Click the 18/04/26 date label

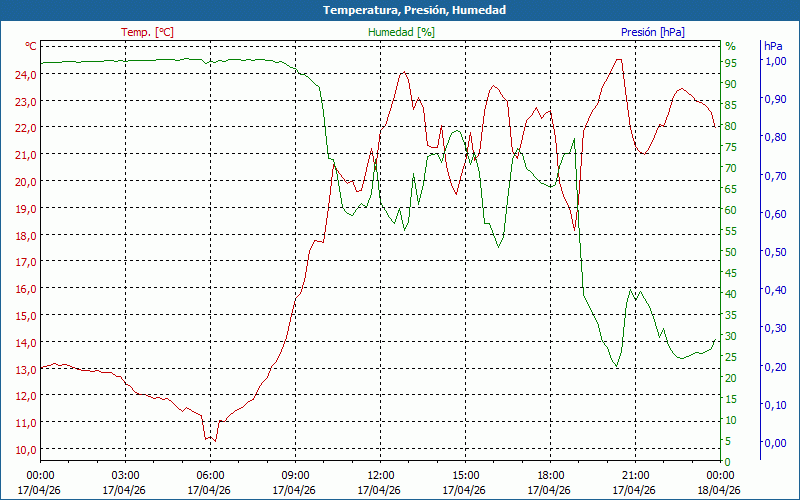tap(720, 490)
